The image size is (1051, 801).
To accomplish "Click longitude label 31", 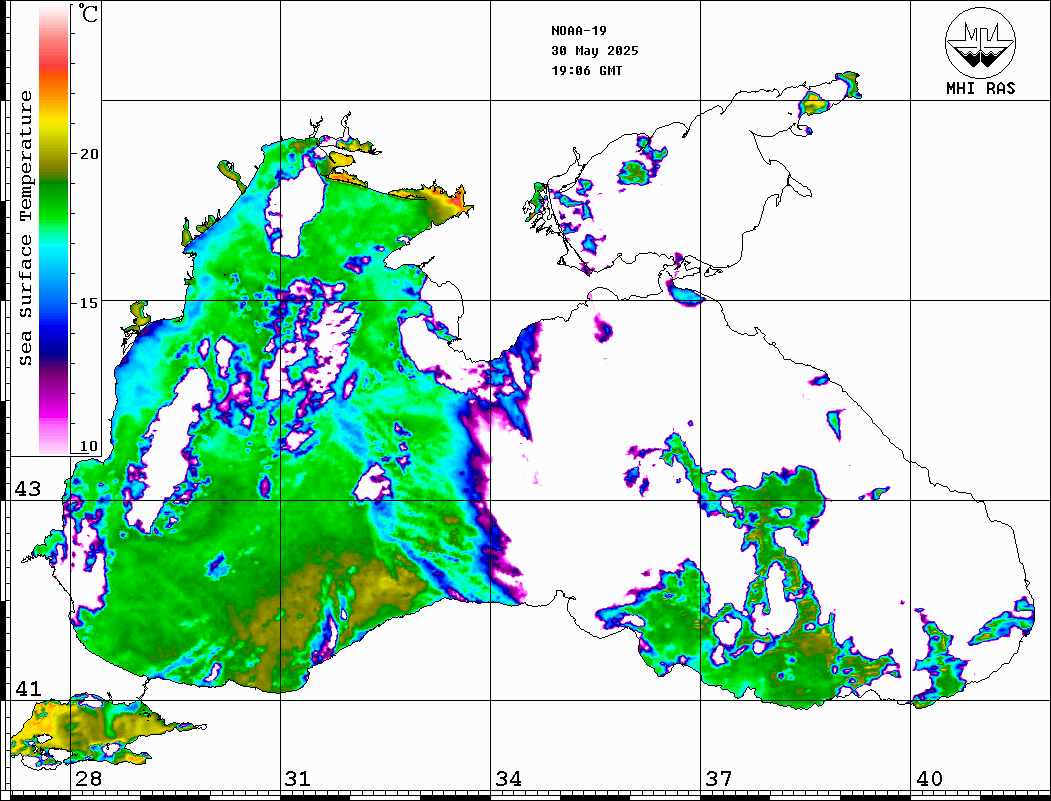I will (x=298, y=778).
